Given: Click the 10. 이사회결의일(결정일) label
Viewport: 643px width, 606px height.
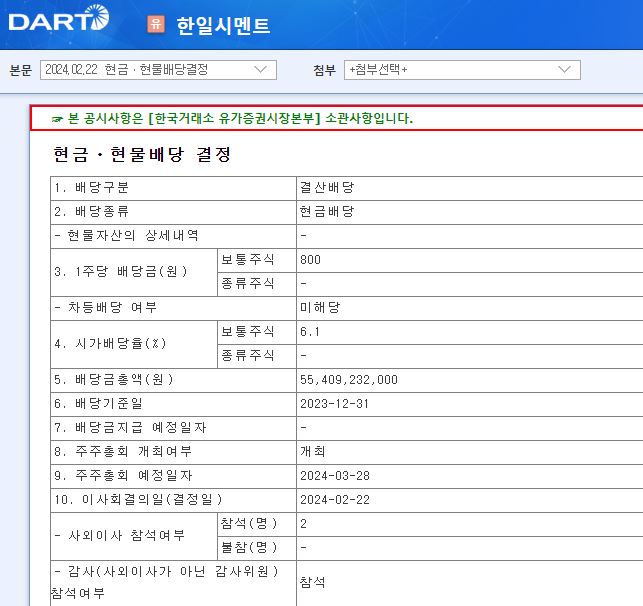Looking at the screenshot, I should [x=138, y=500].
